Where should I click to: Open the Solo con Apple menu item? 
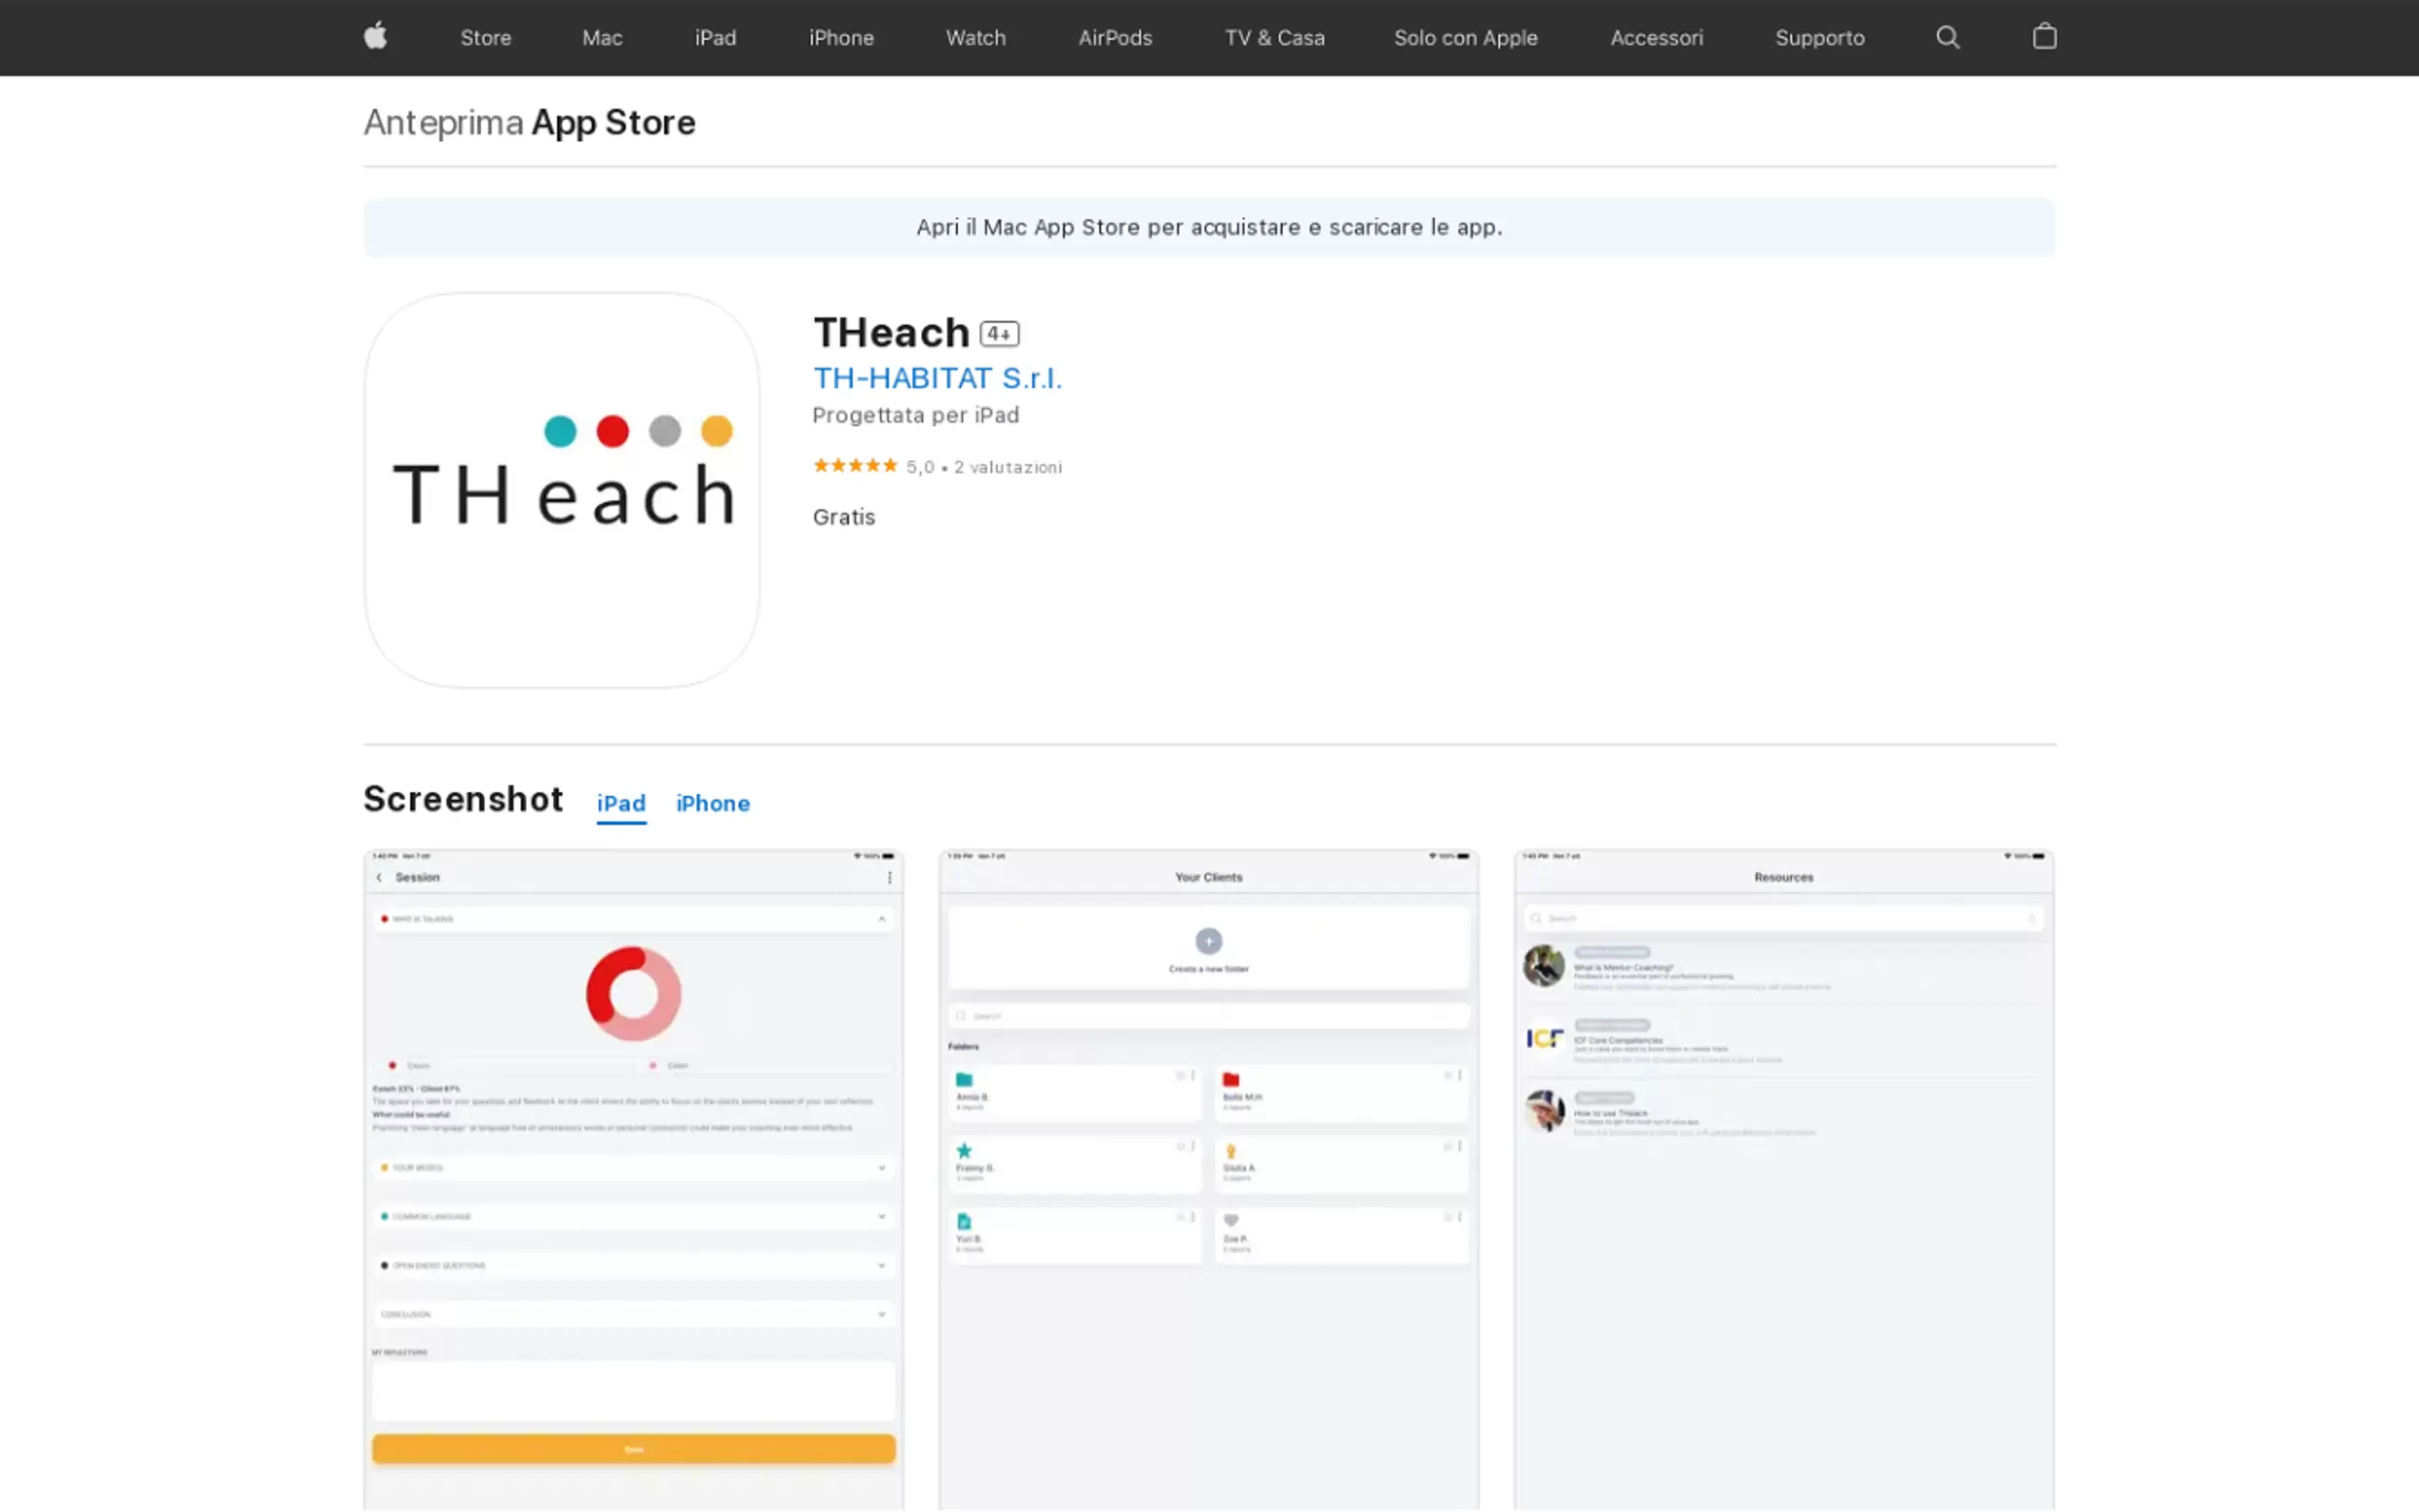coord(1465,38)
